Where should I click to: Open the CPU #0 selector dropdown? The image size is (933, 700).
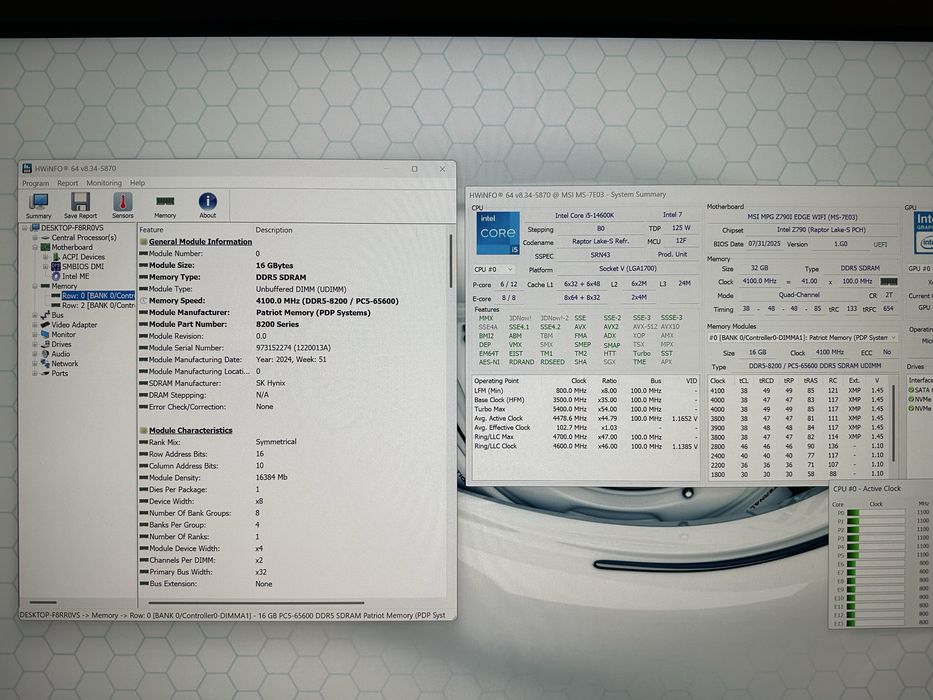493,270
